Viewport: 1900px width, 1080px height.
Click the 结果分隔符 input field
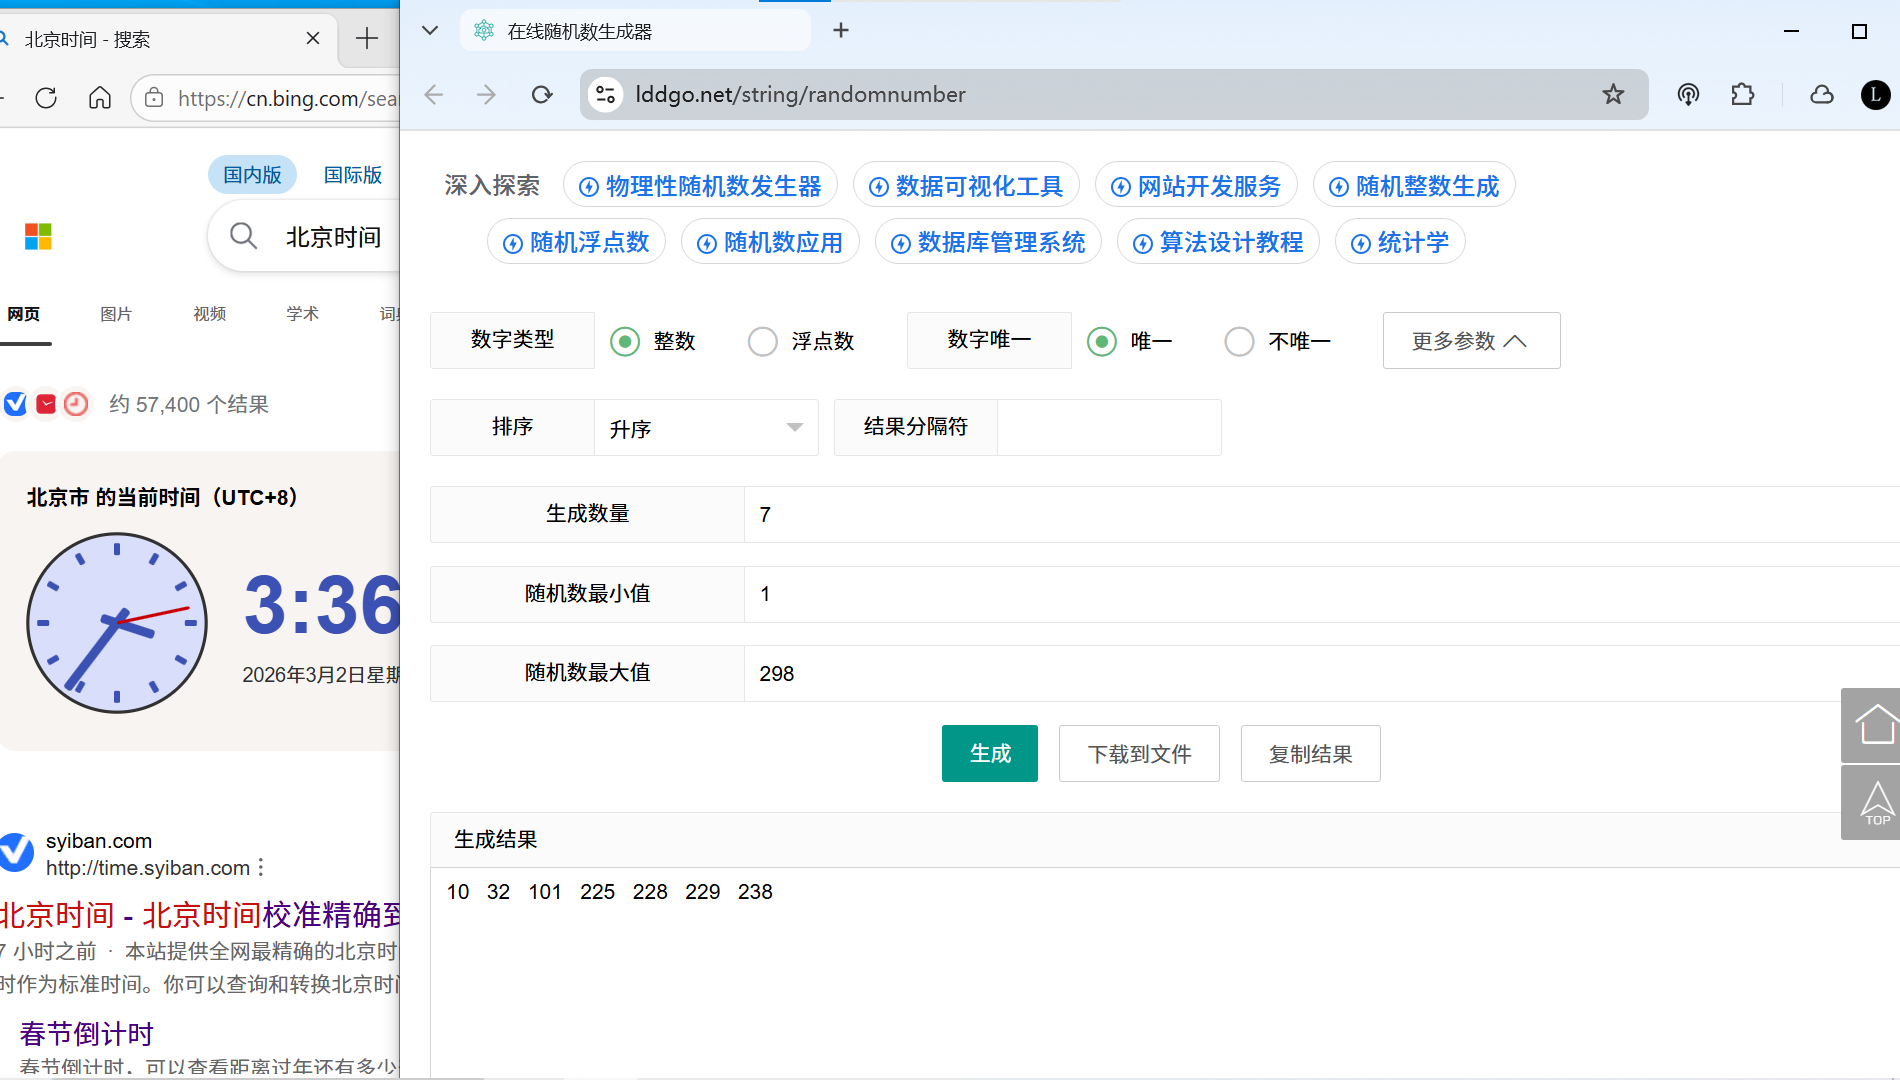(x=1109, y=428)
